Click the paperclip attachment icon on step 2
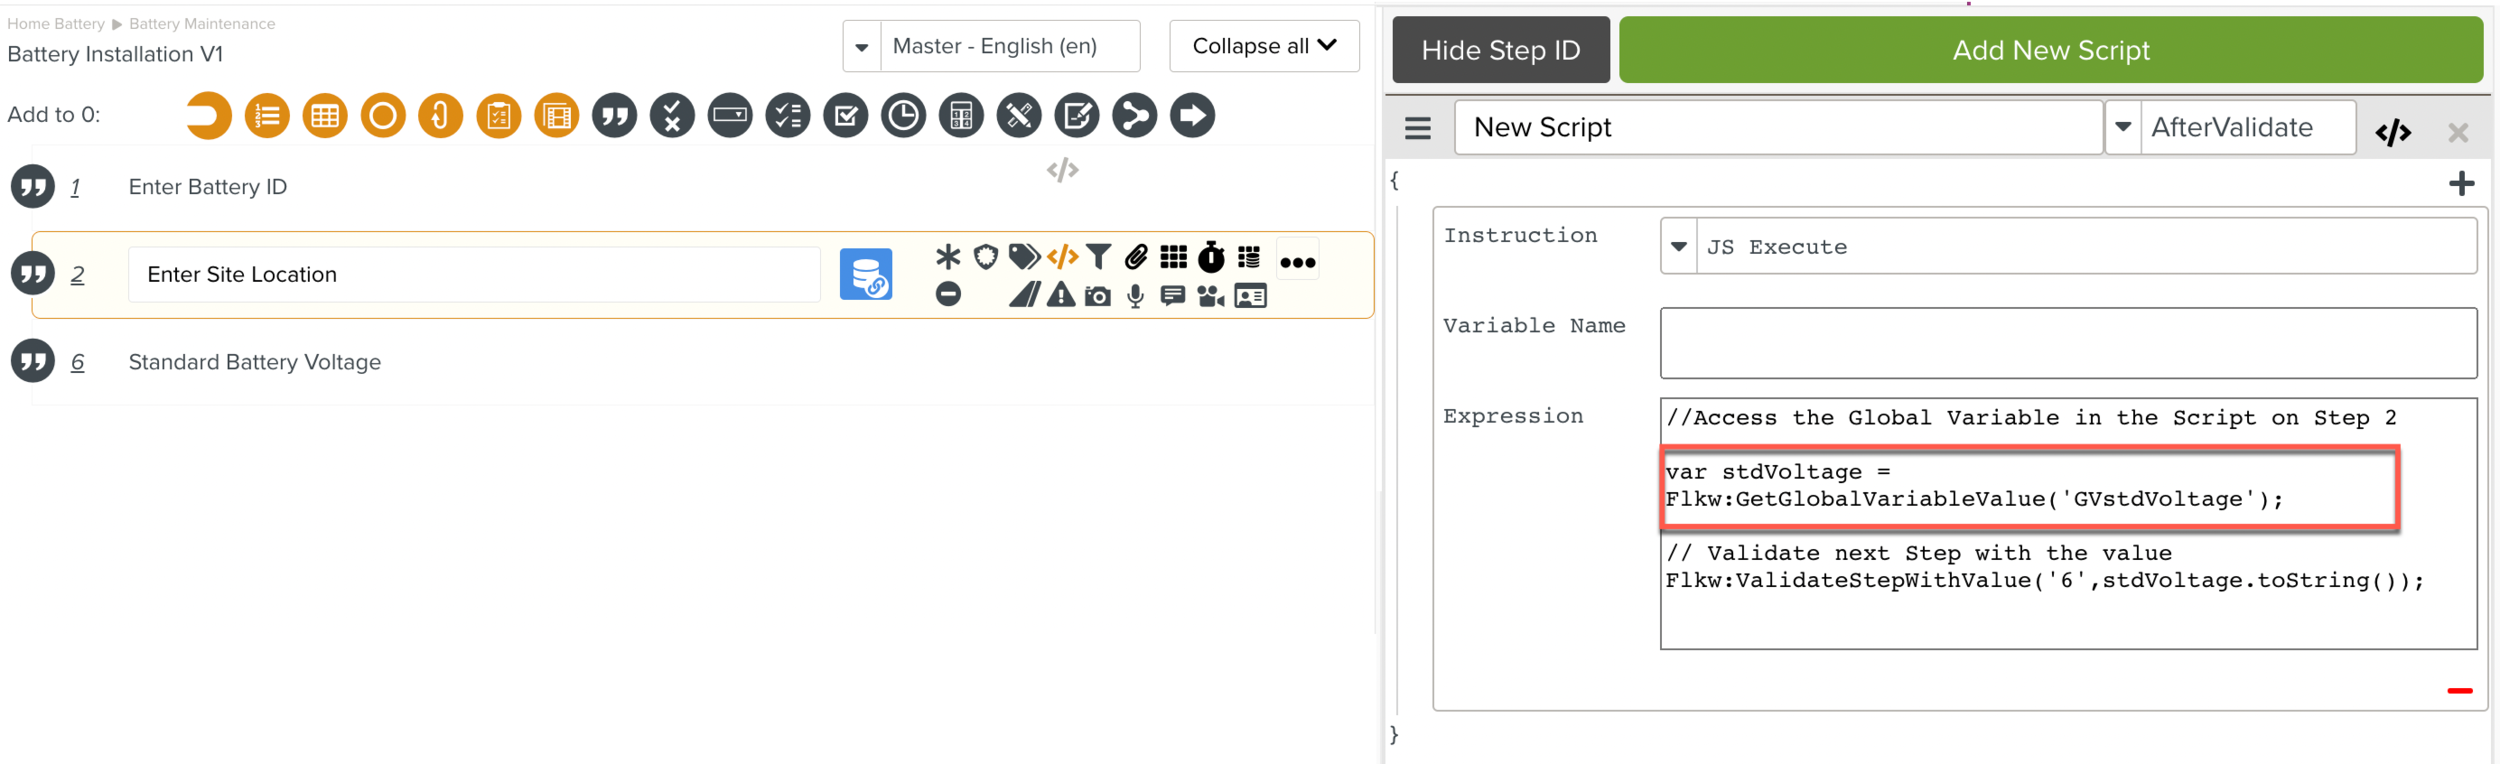The height and width of the screenshot is (764, 2500). [1135, 258]
